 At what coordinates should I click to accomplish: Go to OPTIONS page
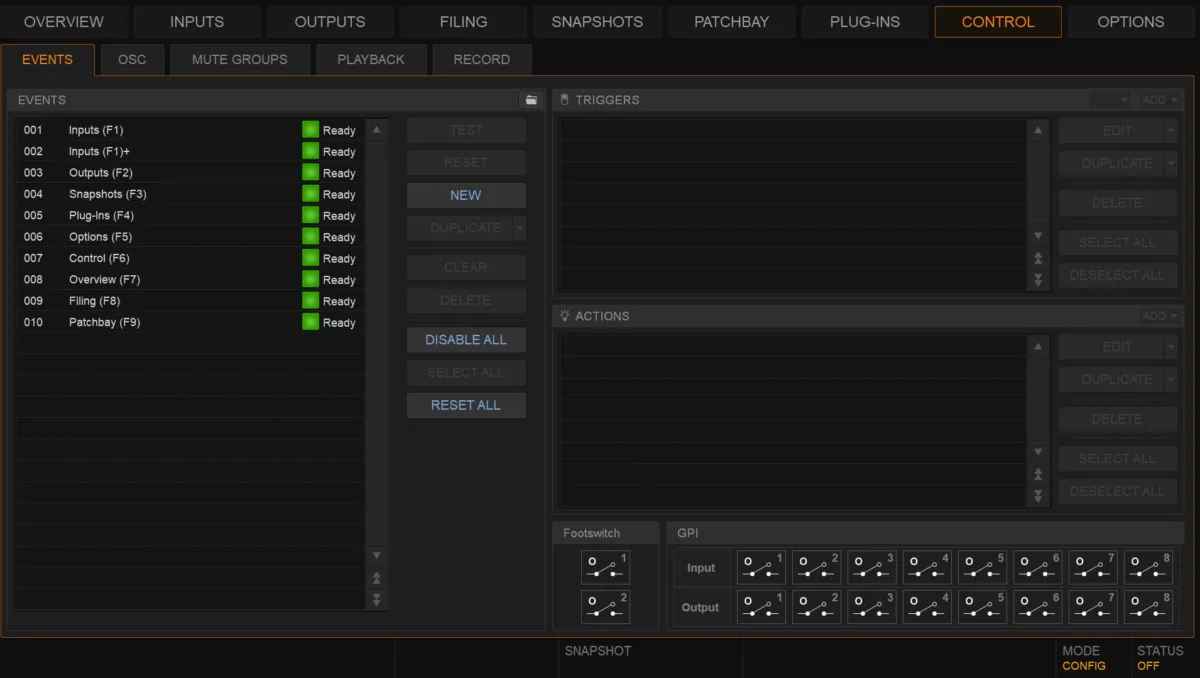[x=1131, y=21]
